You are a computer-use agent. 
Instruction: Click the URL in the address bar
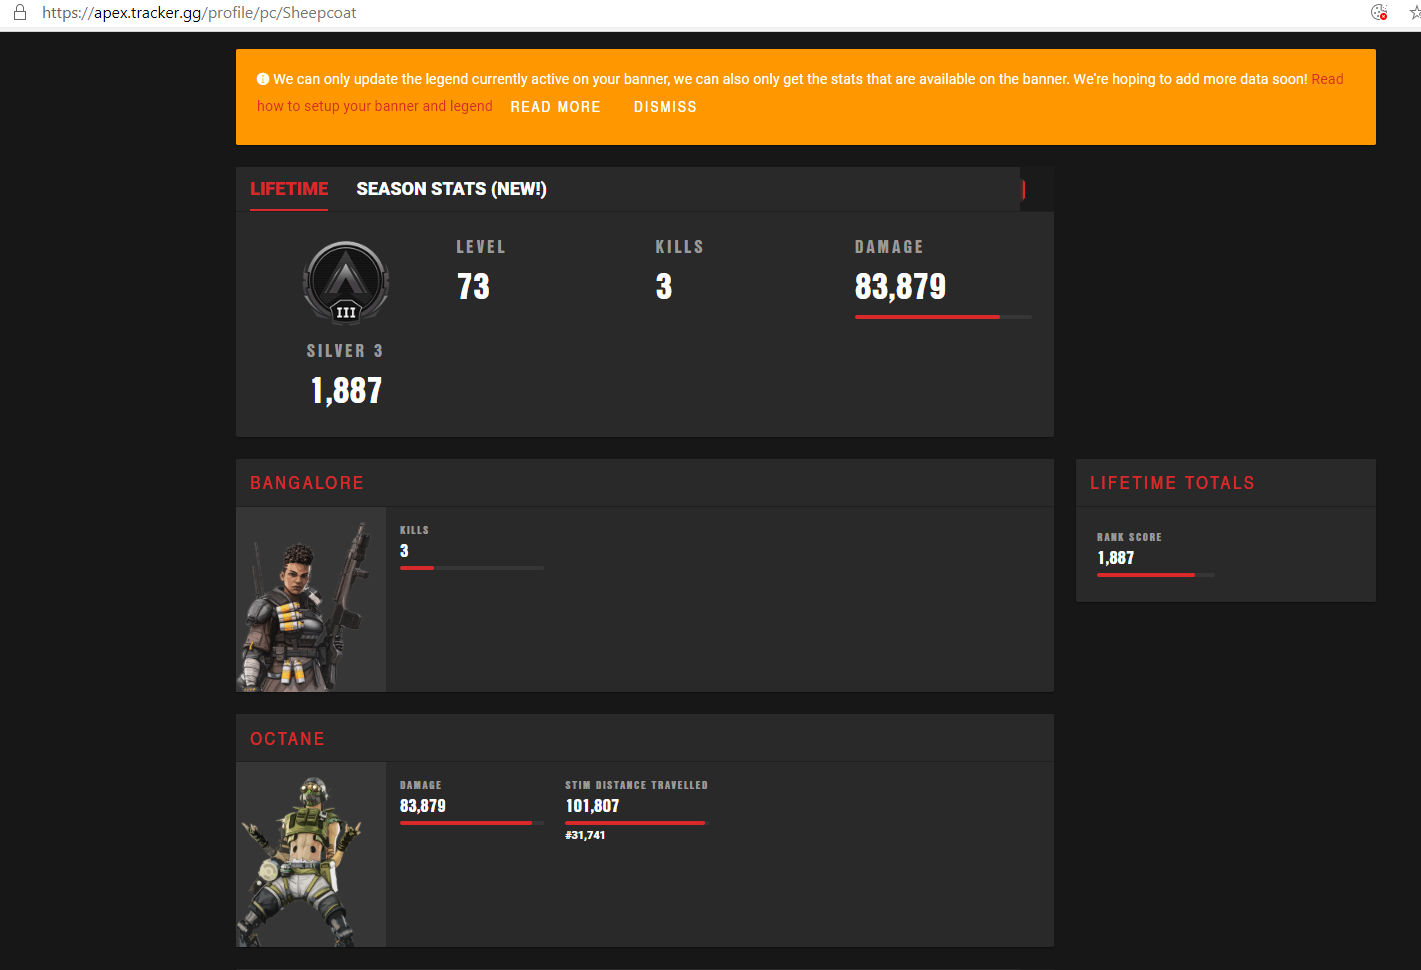[199, 13]
